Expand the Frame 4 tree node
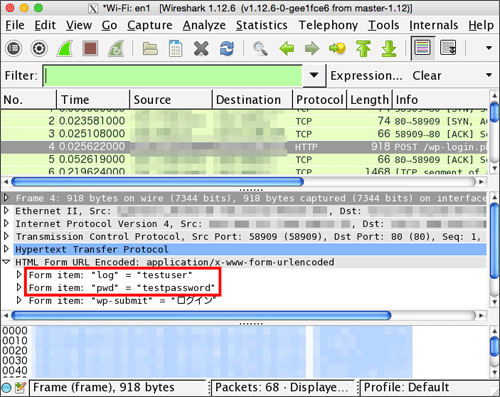 pos(6,198)
